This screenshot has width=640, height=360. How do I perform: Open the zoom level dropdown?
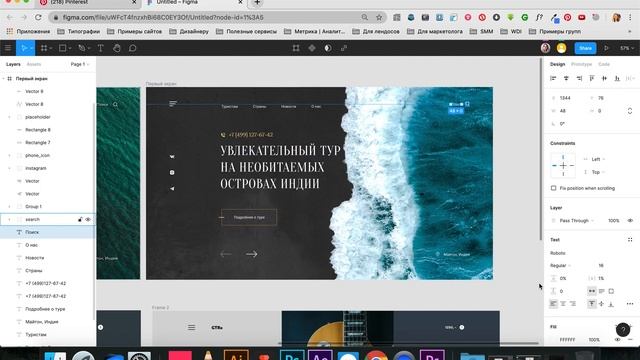point(627,48)
